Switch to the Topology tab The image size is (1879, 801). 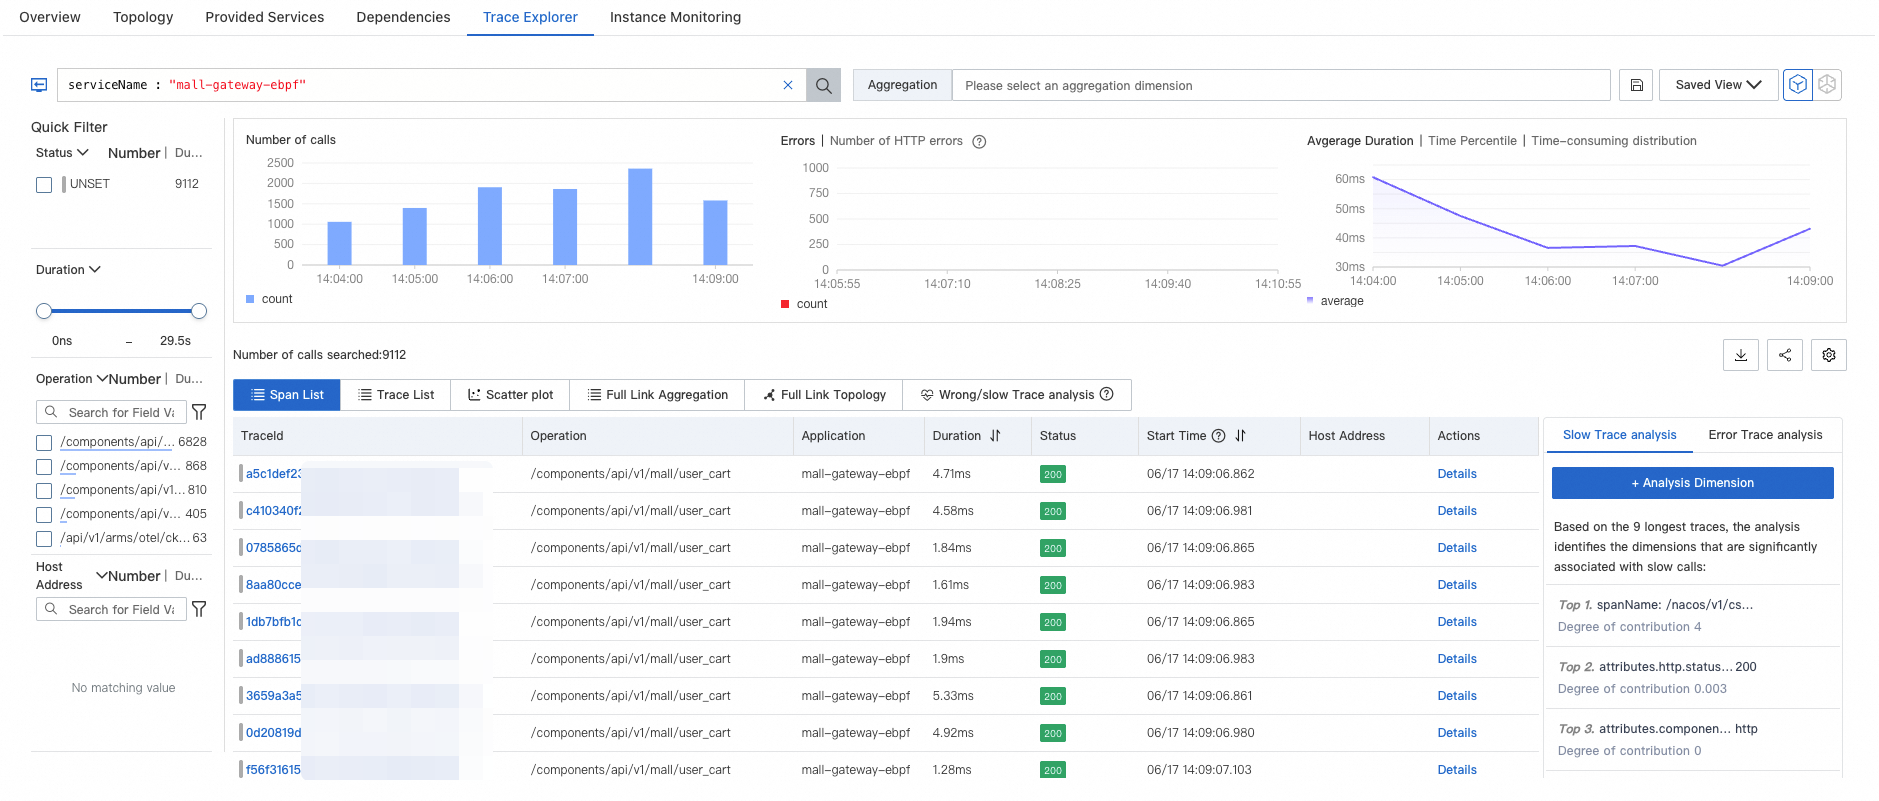pos(143,17)
